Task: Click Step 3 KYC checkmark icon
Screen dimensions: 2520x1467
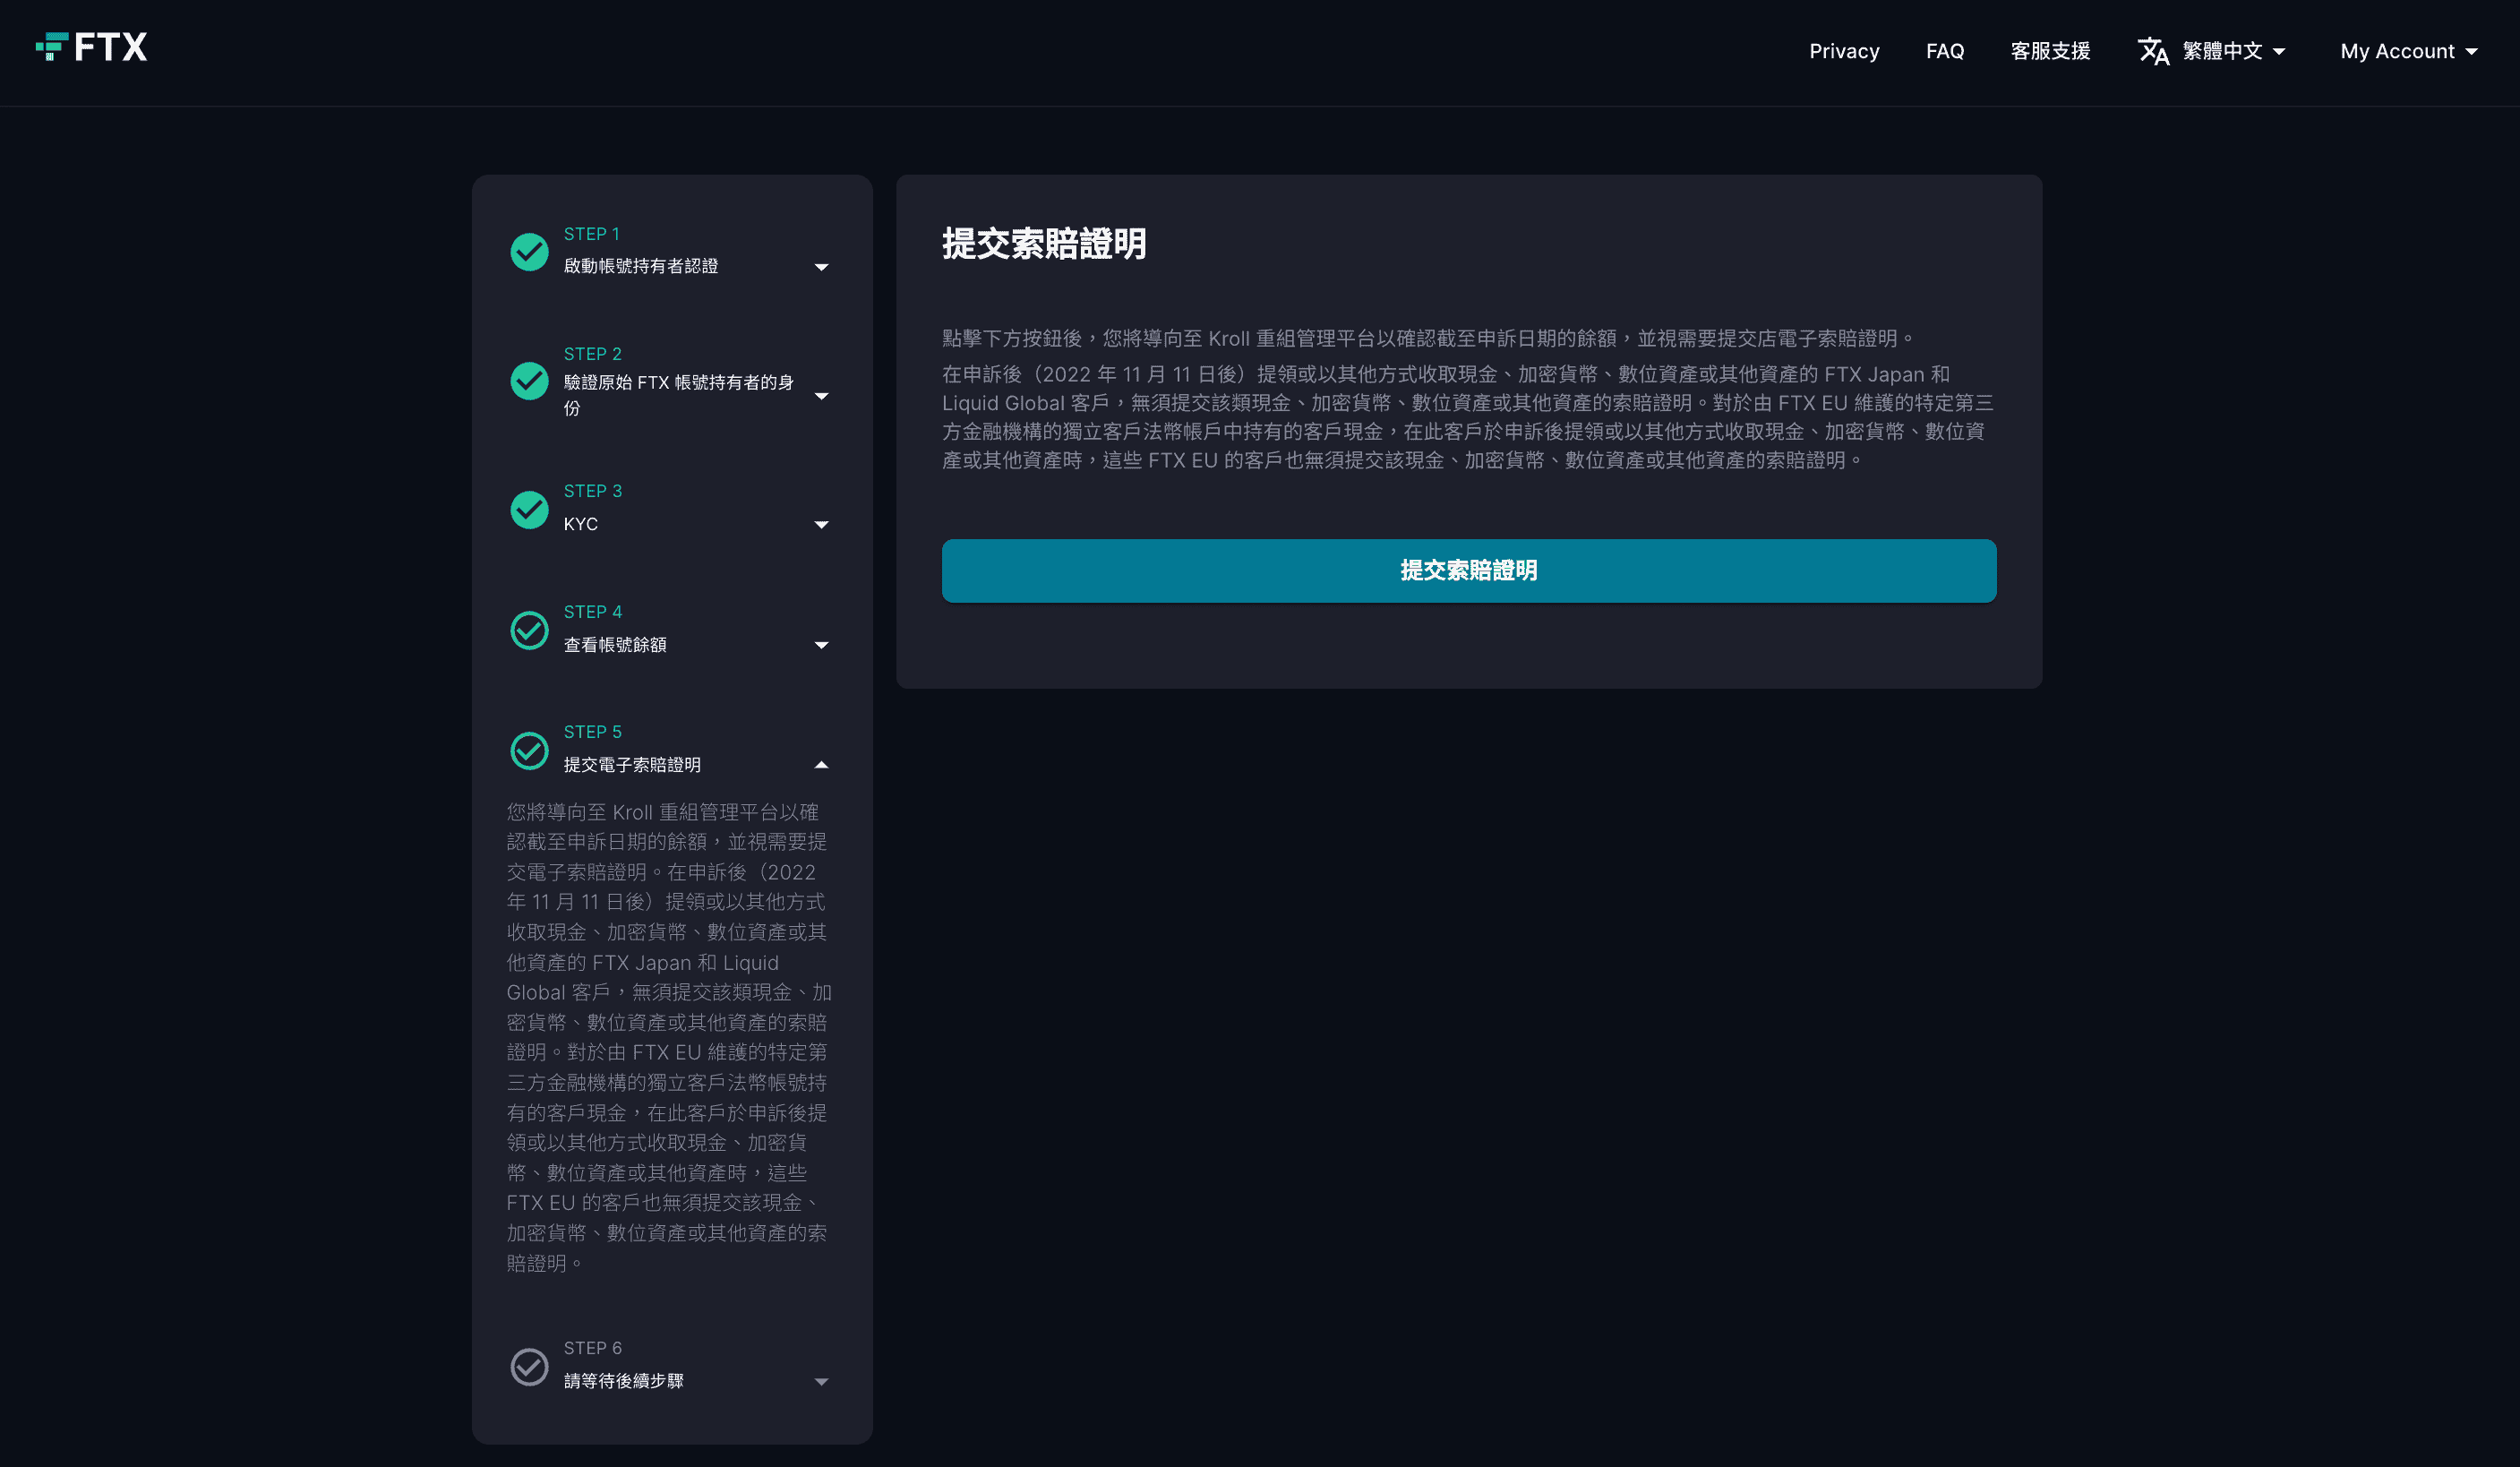Action: [x=529, y=510]
